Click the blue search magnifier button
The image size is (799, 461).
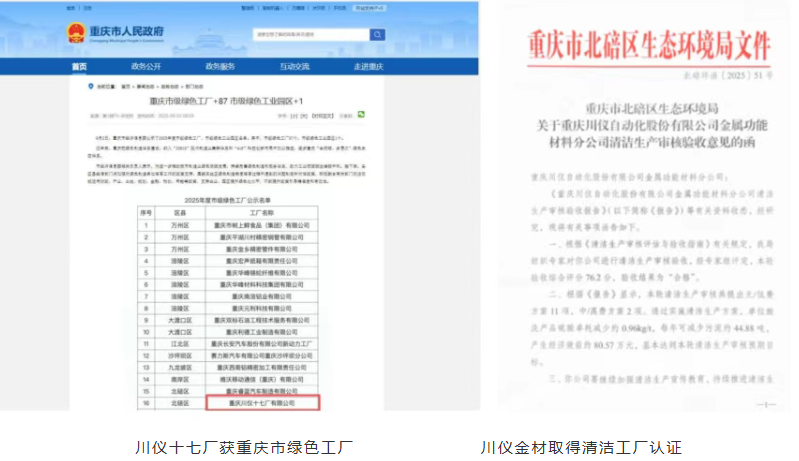(x=377, y=35)
